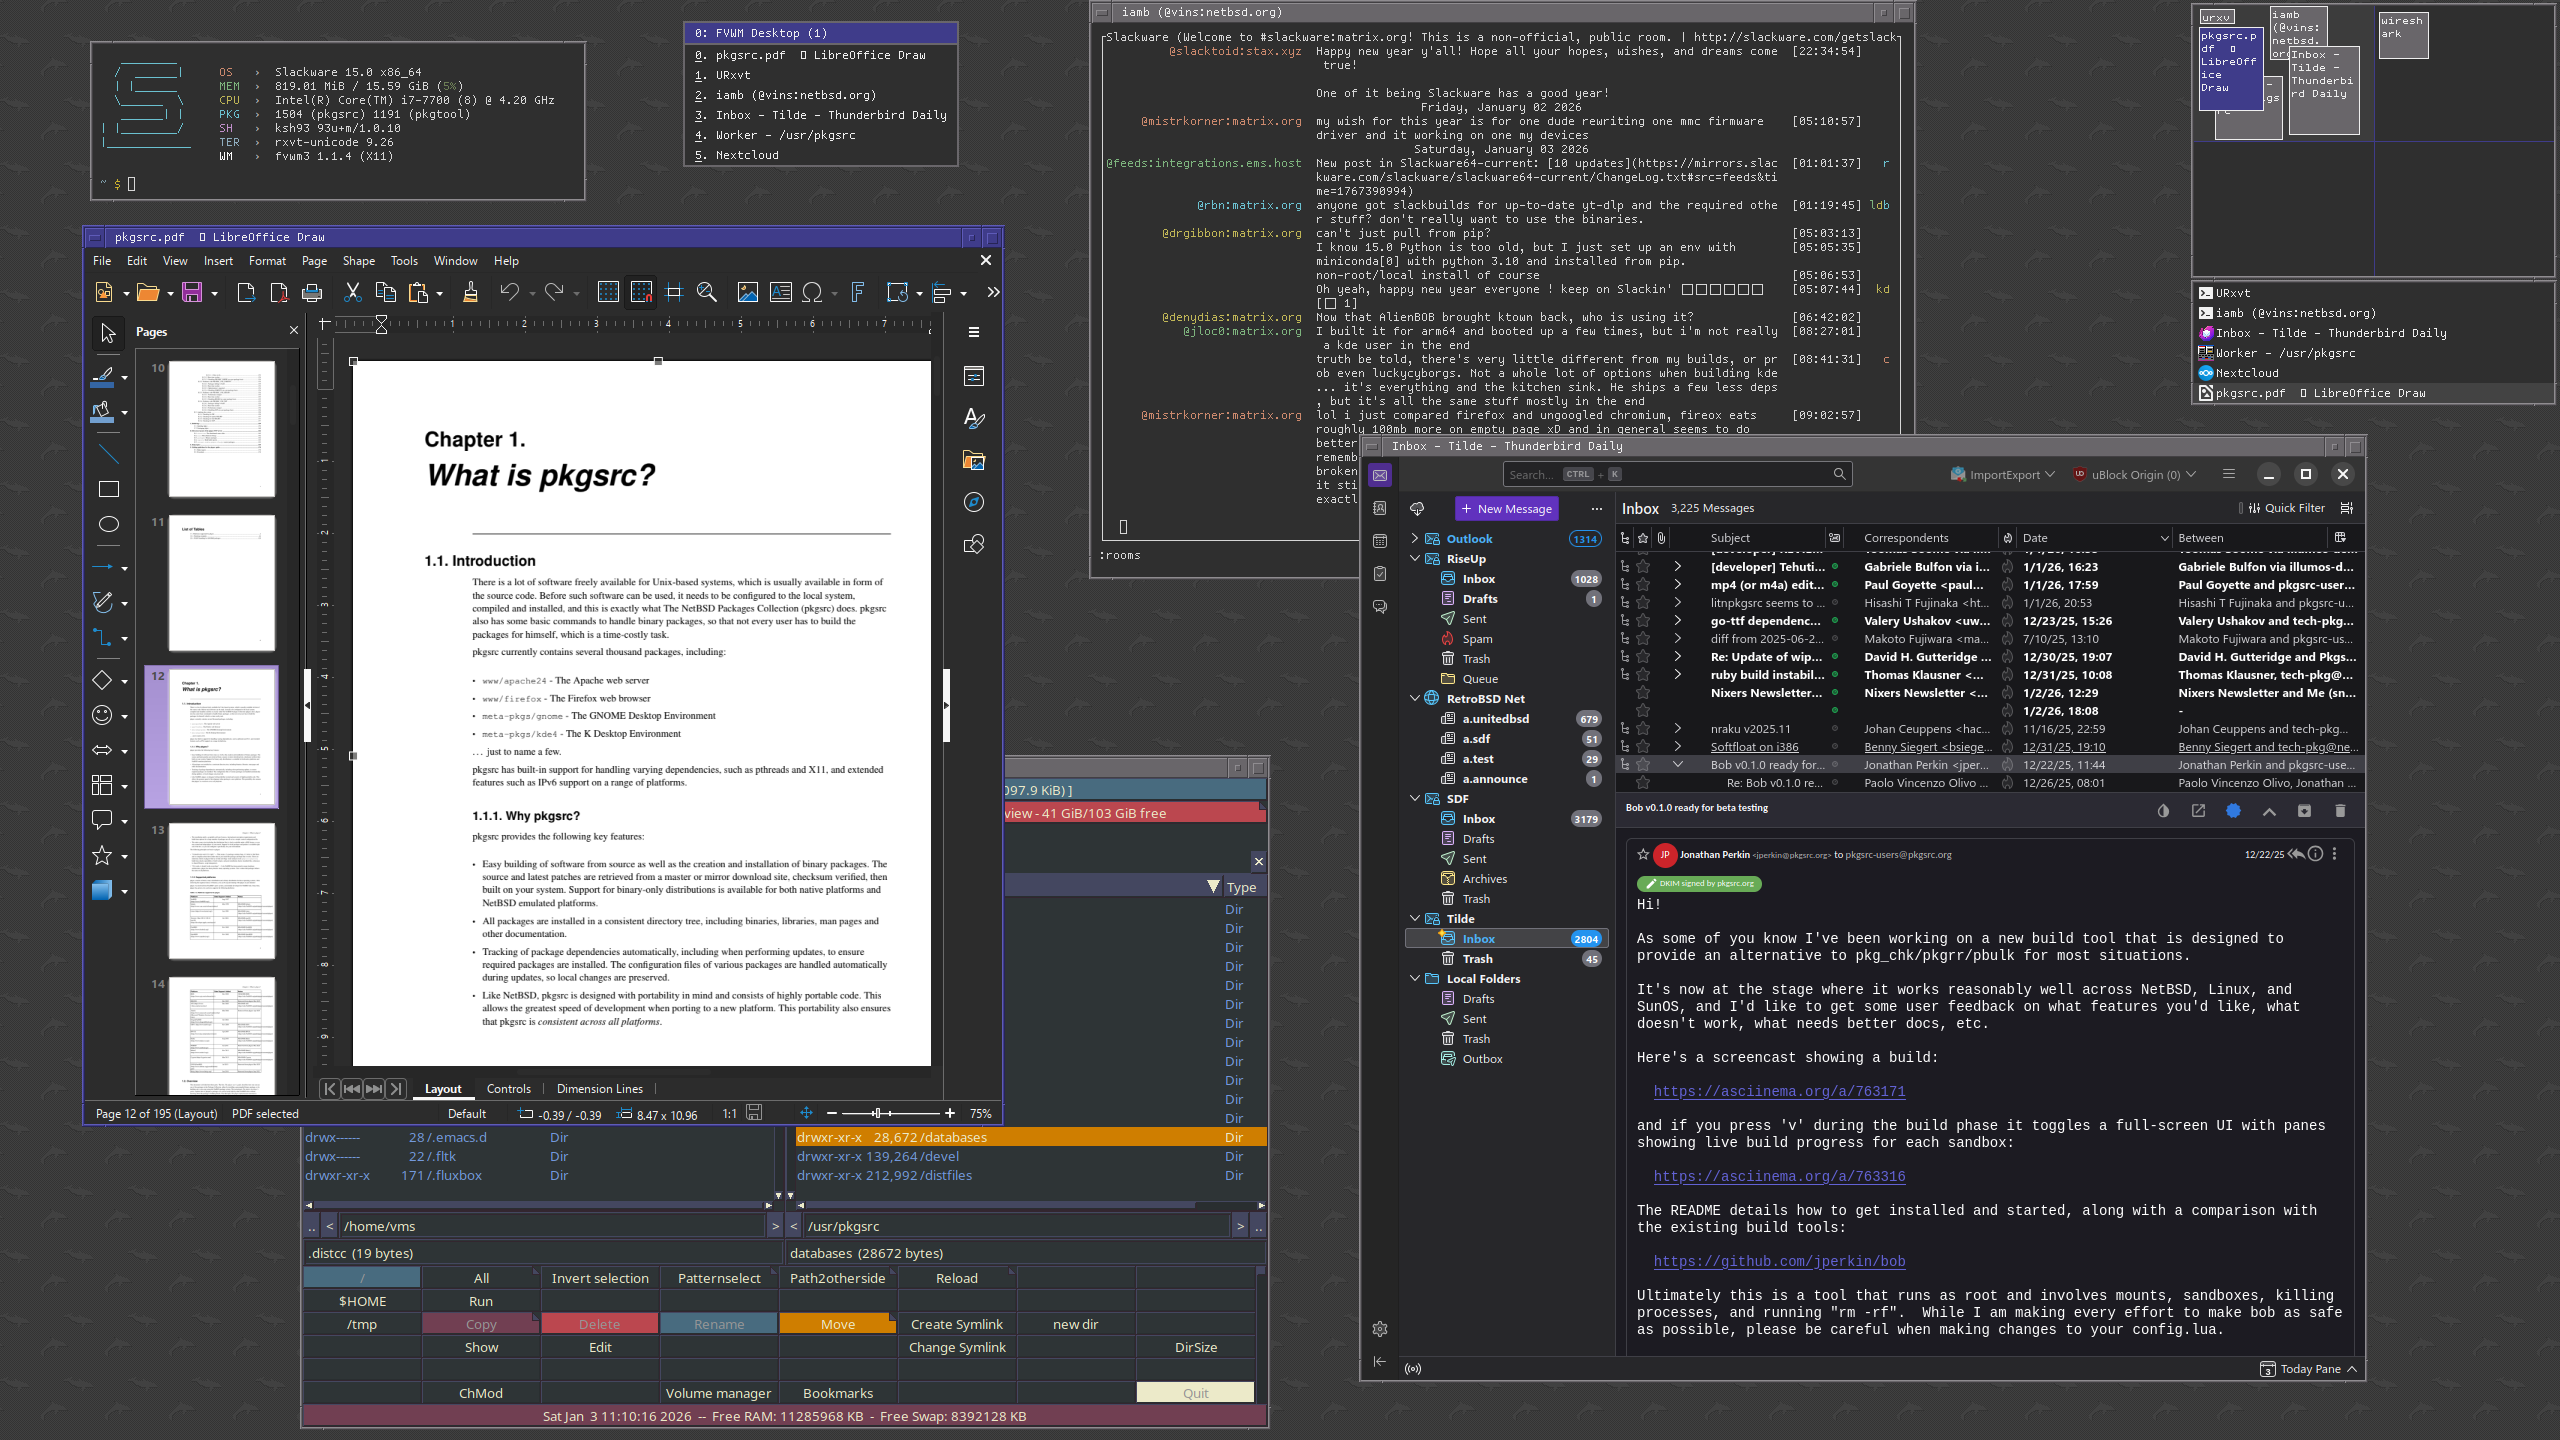The width and height of the screenshot is (2560, 1440).
Task: Open the Navigator sidebar compass icon
Action: coord(973,502)
